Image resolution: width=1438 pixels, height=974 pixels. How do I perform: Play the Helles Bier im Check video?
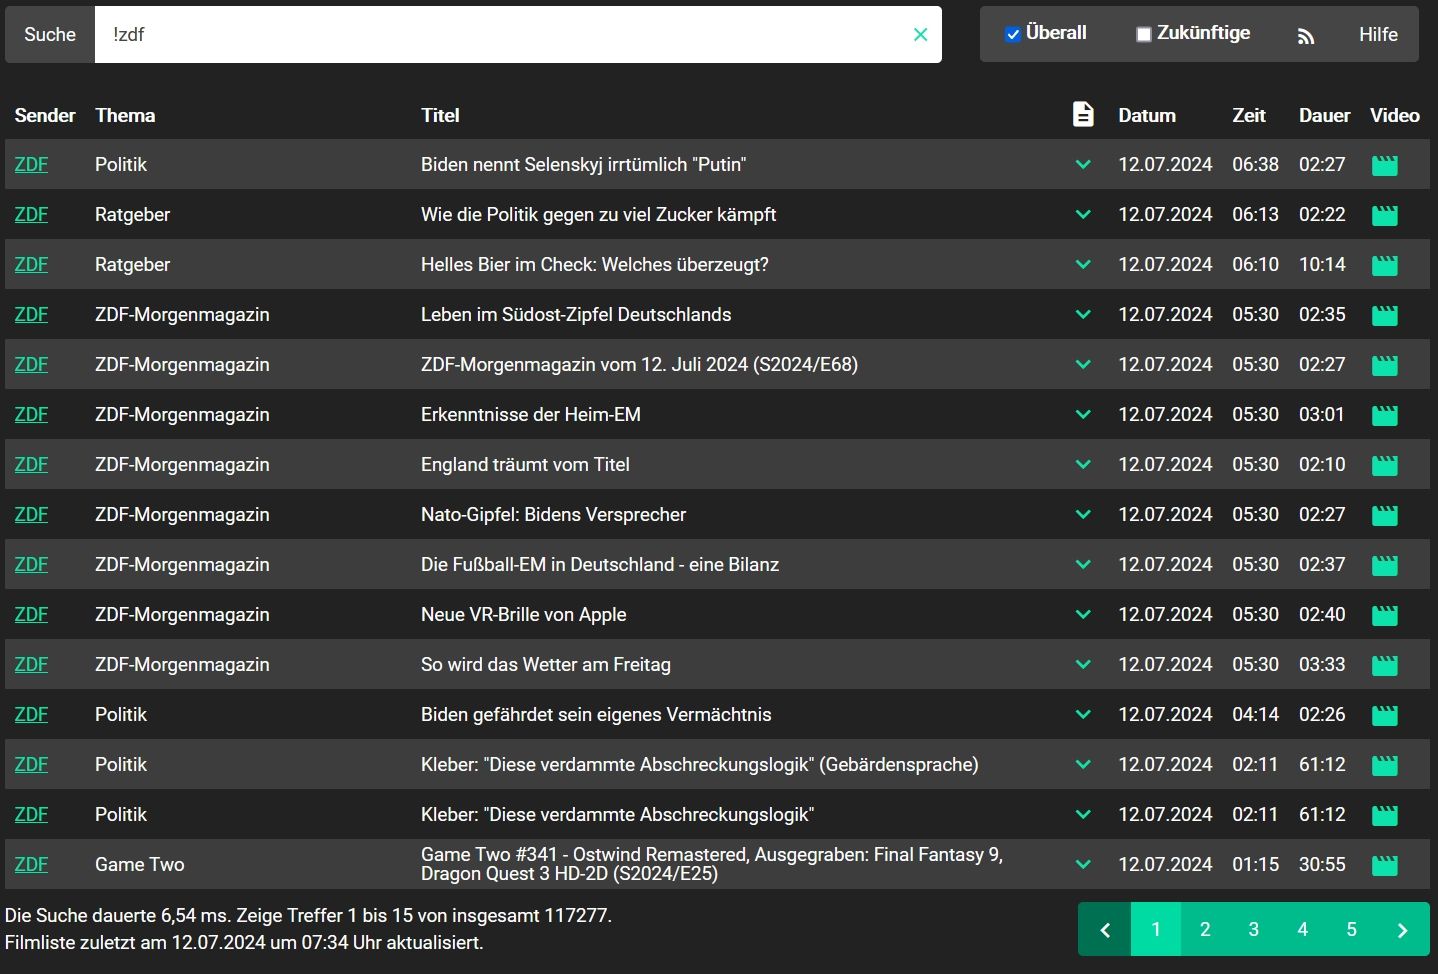pyautogui.click(x=1384, y=265)
